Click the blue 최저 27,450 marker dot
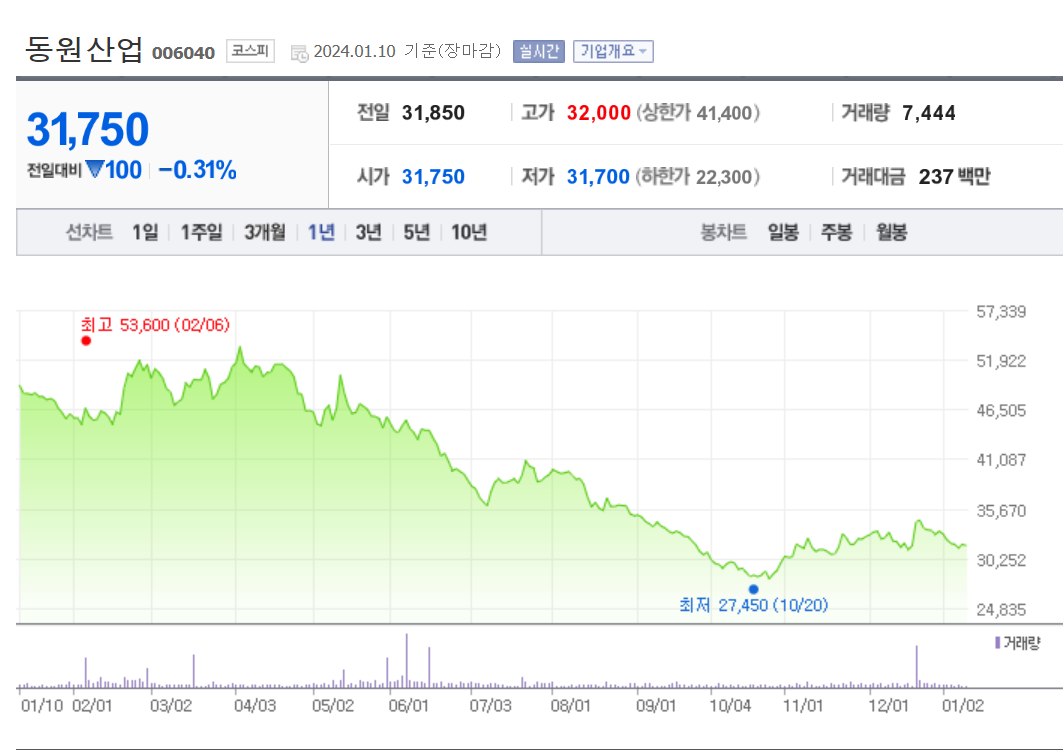1063x750 pixels. coord(753,589)
